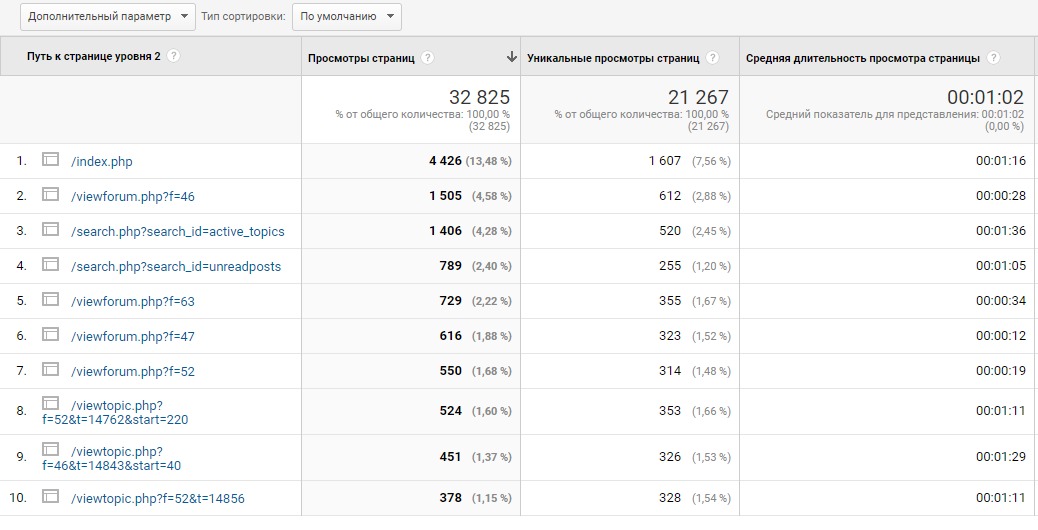
Task: Click the page icon beside /index.php
Action: pos(51,160)
